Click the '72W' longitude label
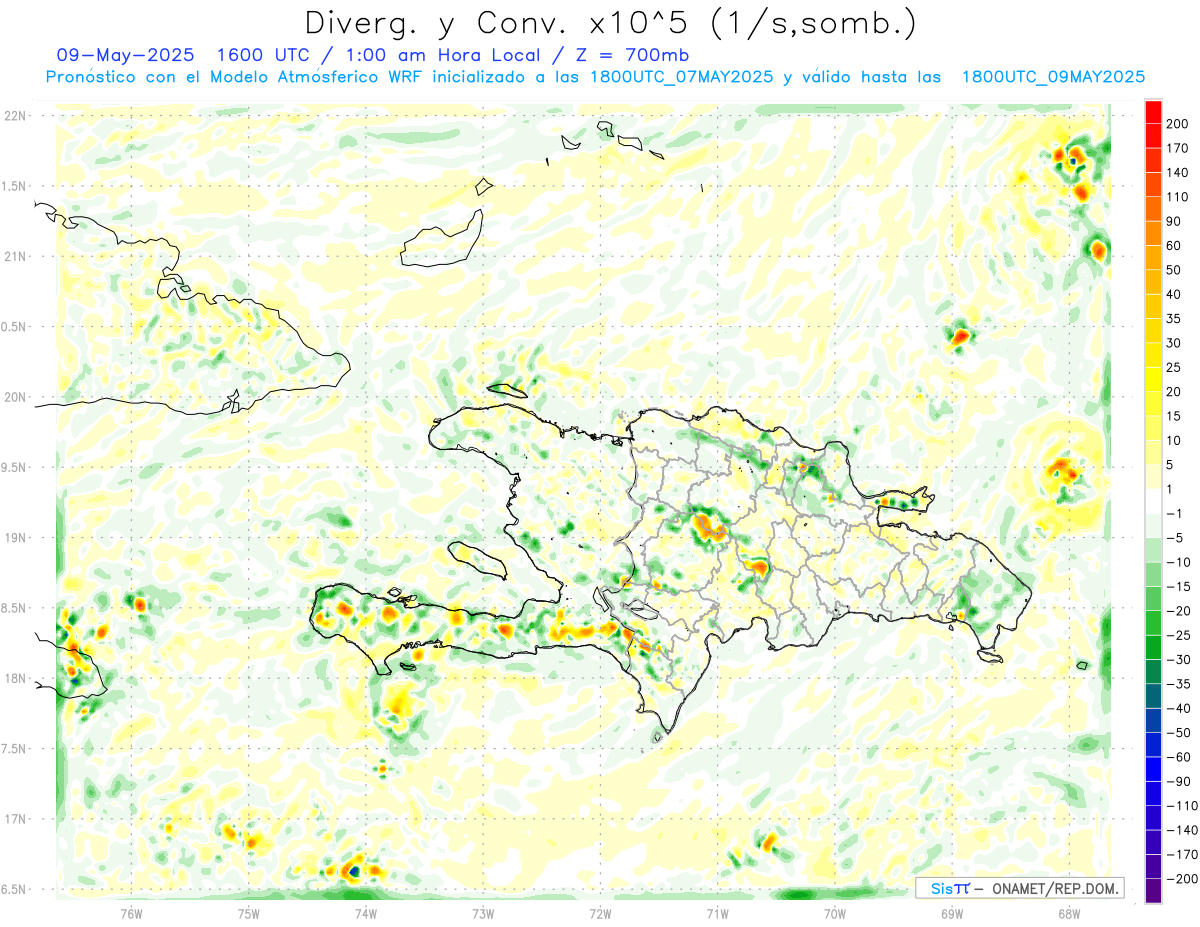The image size is (1200, 927). tap(600, 913)
